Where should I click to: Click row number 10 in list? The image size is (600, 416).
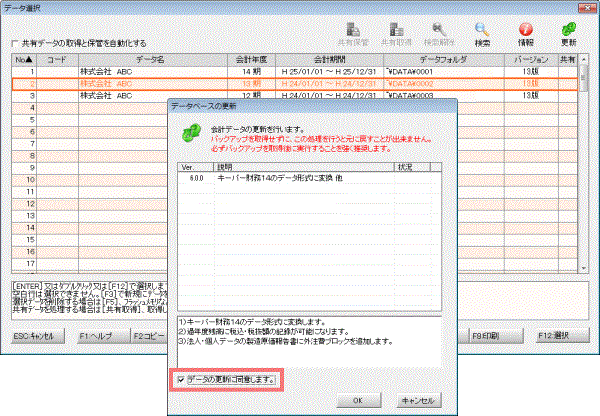(x=24, y=179)
